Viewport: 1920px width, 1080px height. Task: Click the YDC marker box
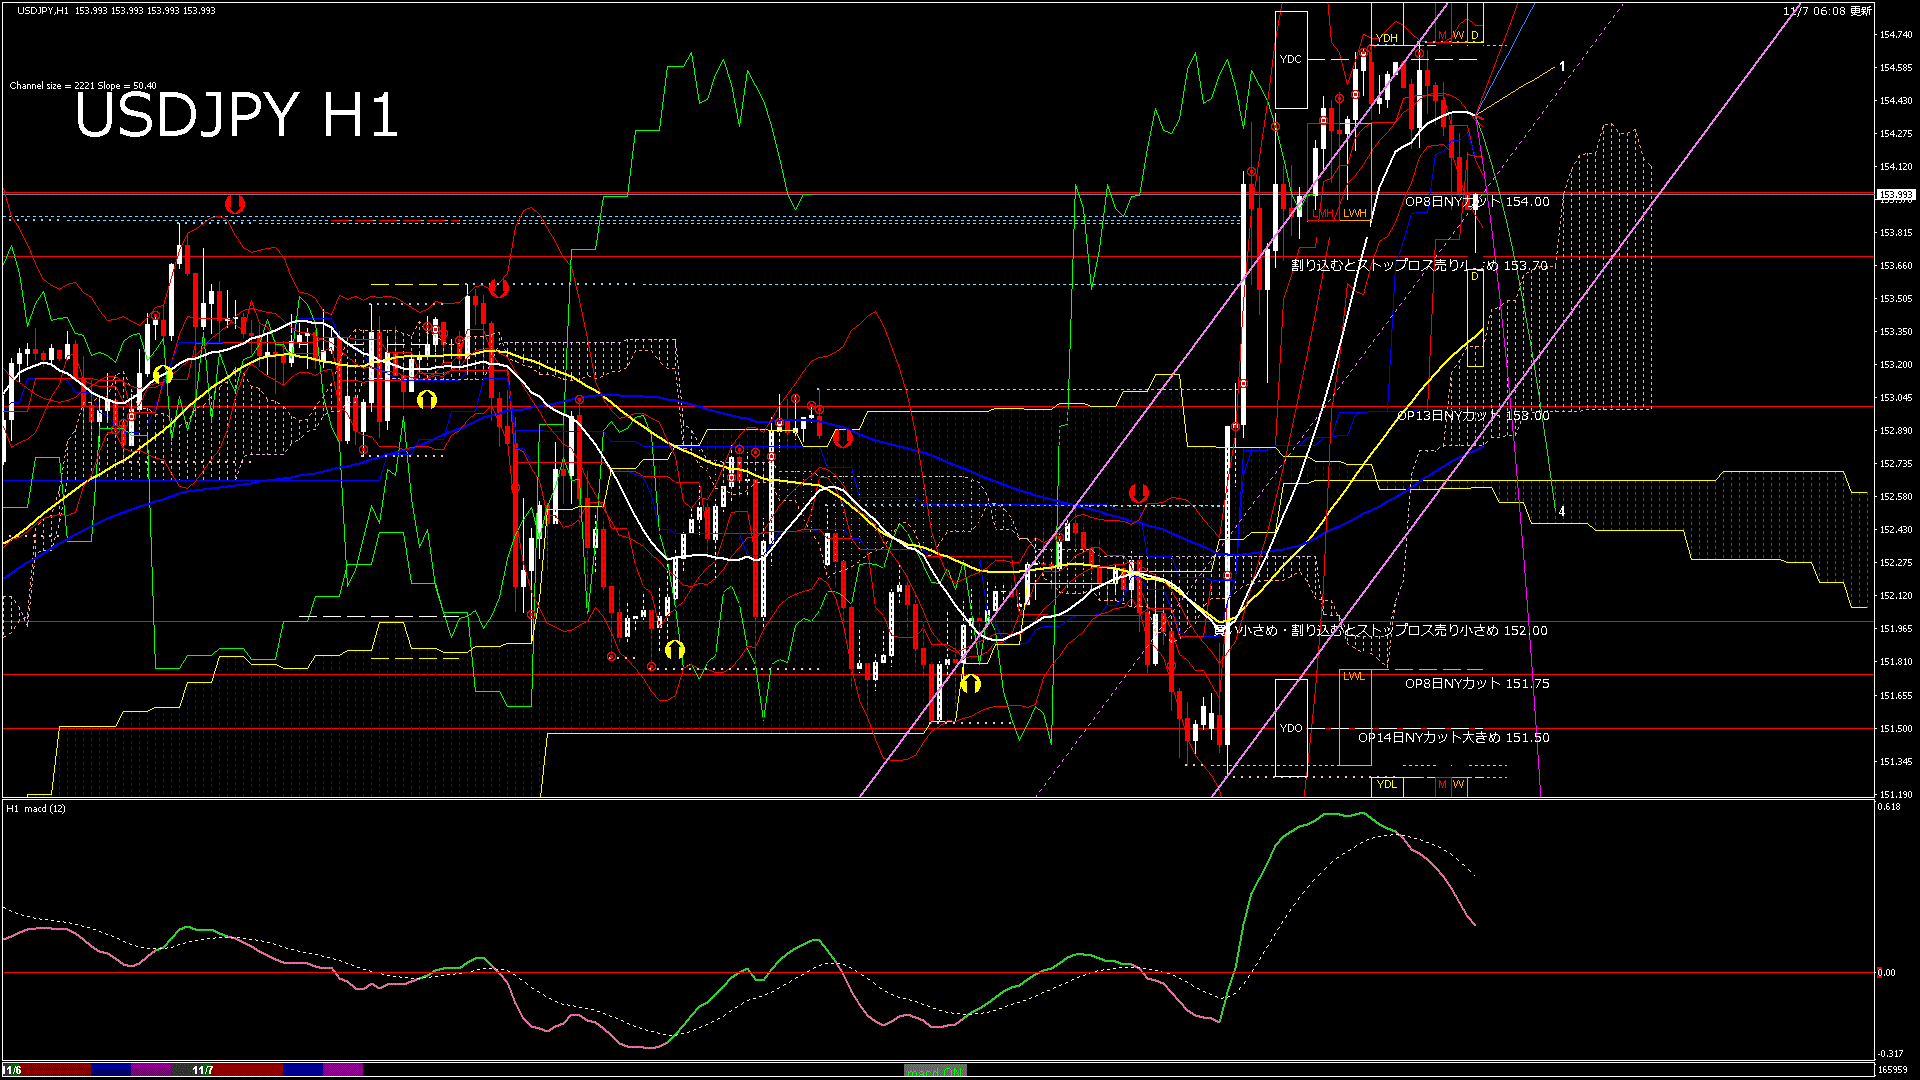click(1291, 60)
